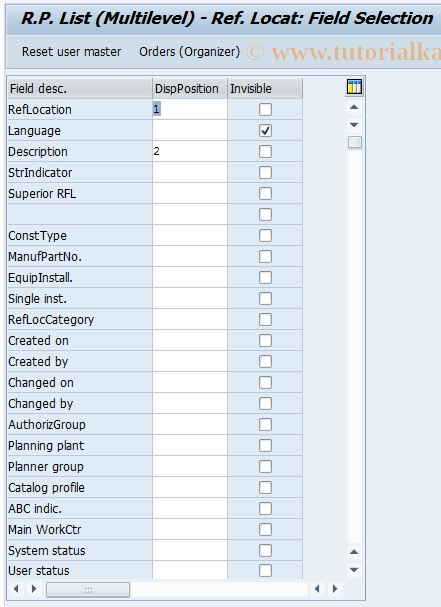Image resolution: width=441 pixels, height=607 pixels.
Task: Enable Invisible for System status
Action: tap(265, 550)
